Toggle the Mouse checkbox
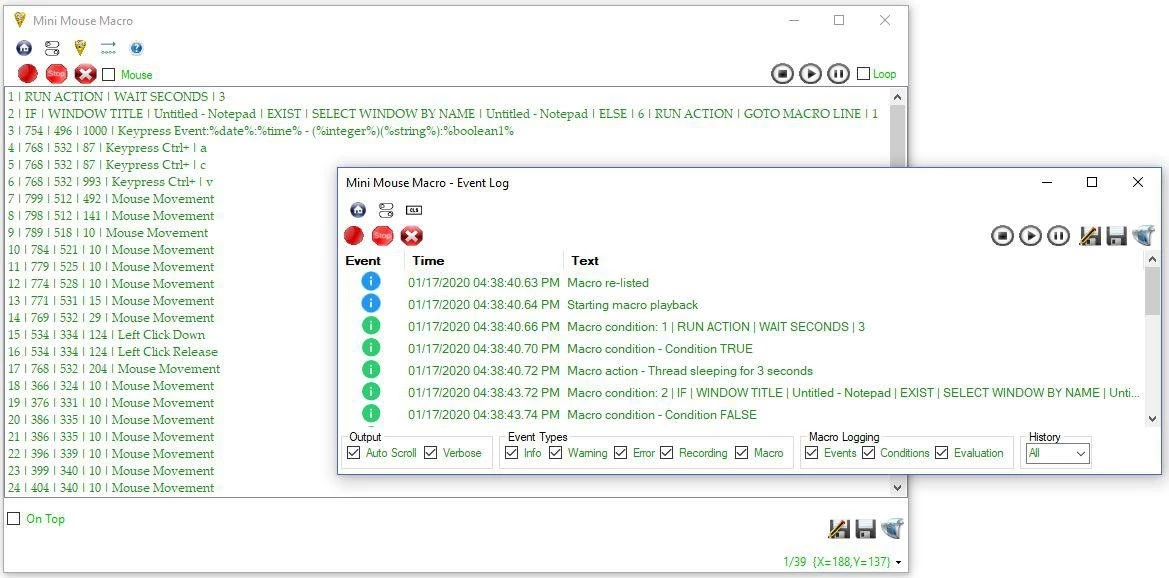The height and width of the screenshot is (578, 1169). (109, 75)
